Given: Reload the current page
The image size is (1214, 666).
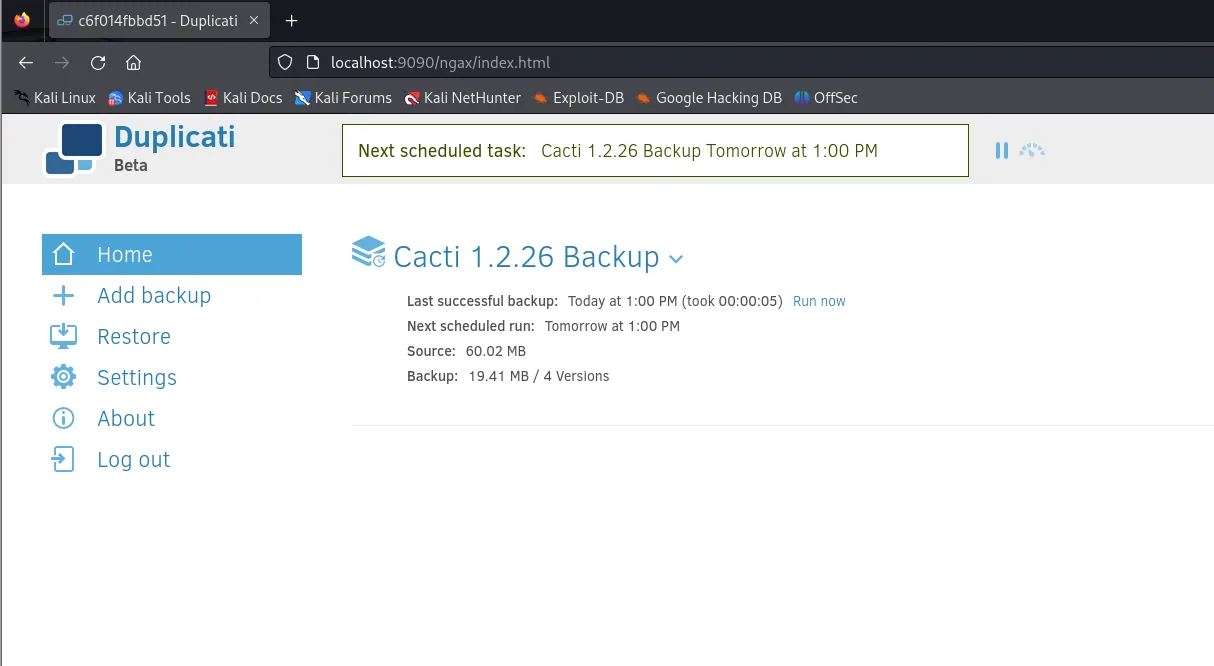Looking at the screenshot, I should pyautogui.click(x=98, y=62).
